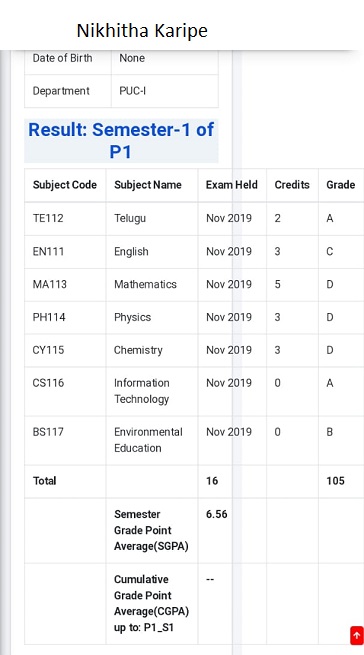
Task: Click the Grade column header
Action: click(x=341, y=185)
